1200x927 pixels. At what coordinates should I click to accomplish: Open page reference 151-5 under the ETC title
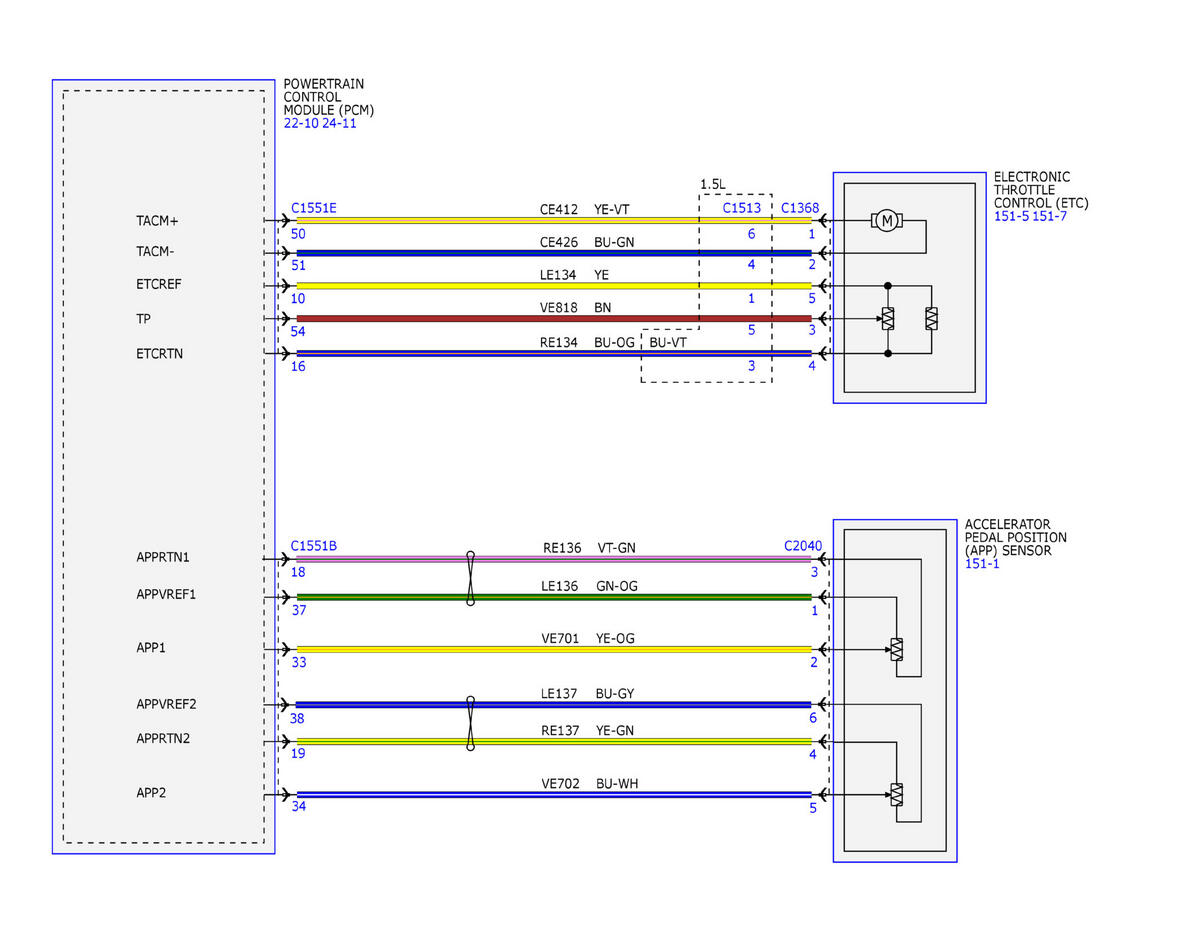(1013, 216)
